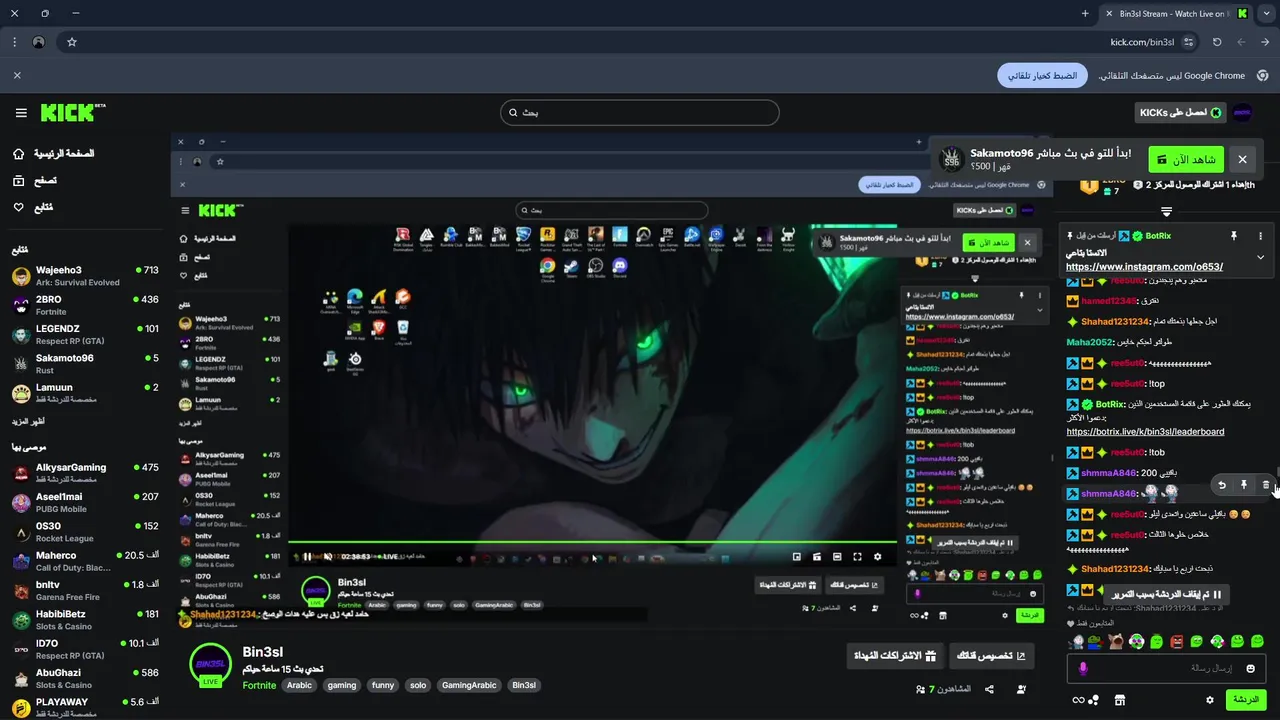The width and height of the screenshot is (1280, 720).
Task: Open the profile avatar menu in the Kick header
Action: point(1242,112)
